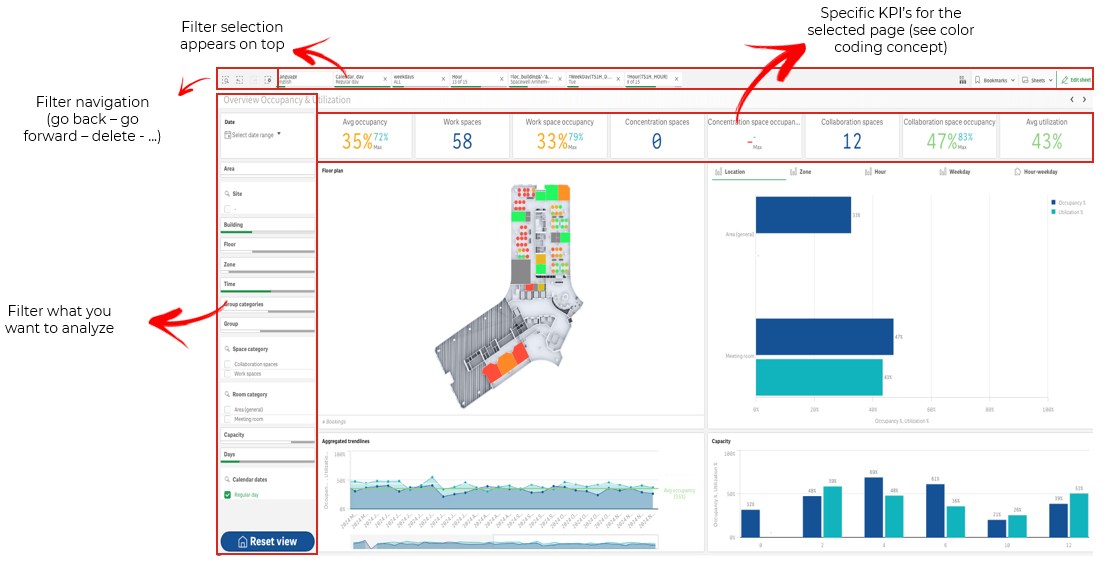This screenshot has width=1106, height=570.
Task: Expand the Floor filter
Action: [x=267, y=245]
